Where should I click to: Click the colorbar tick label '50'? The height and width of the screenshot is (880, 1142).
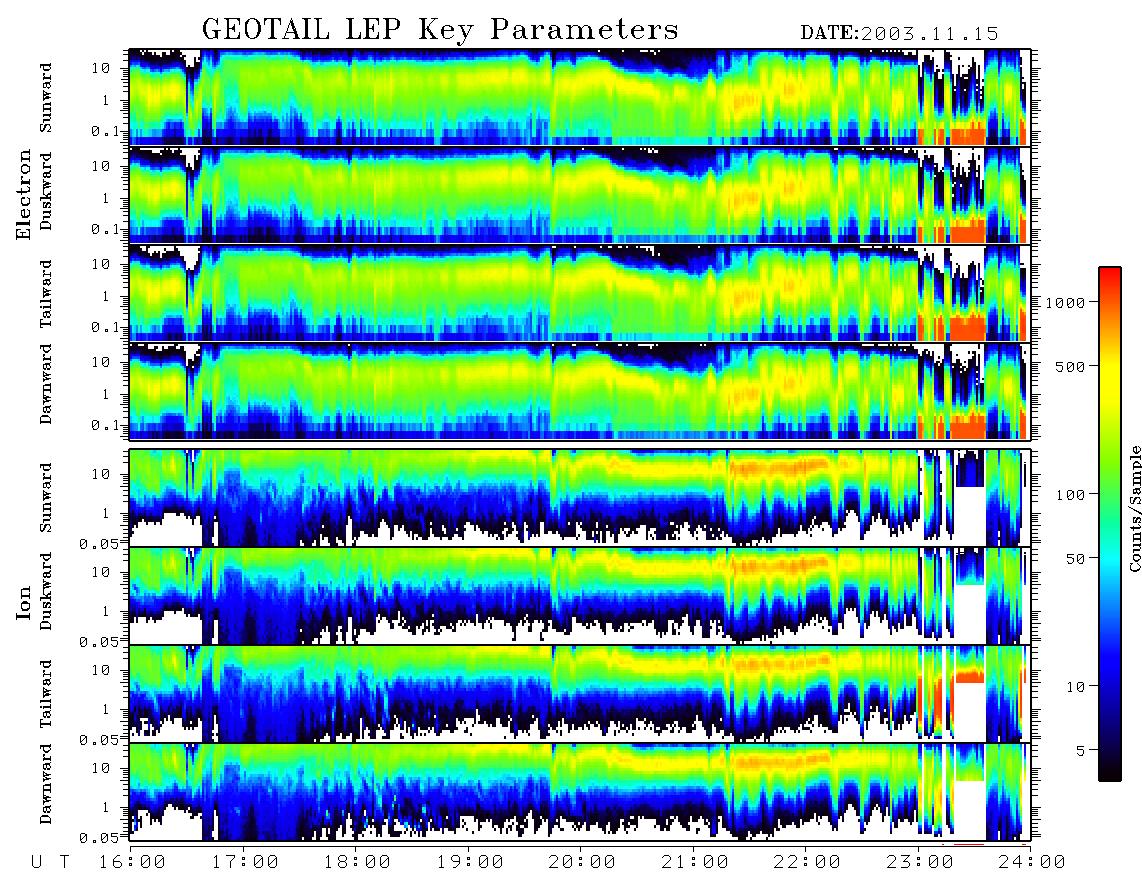click(1075, 559)
